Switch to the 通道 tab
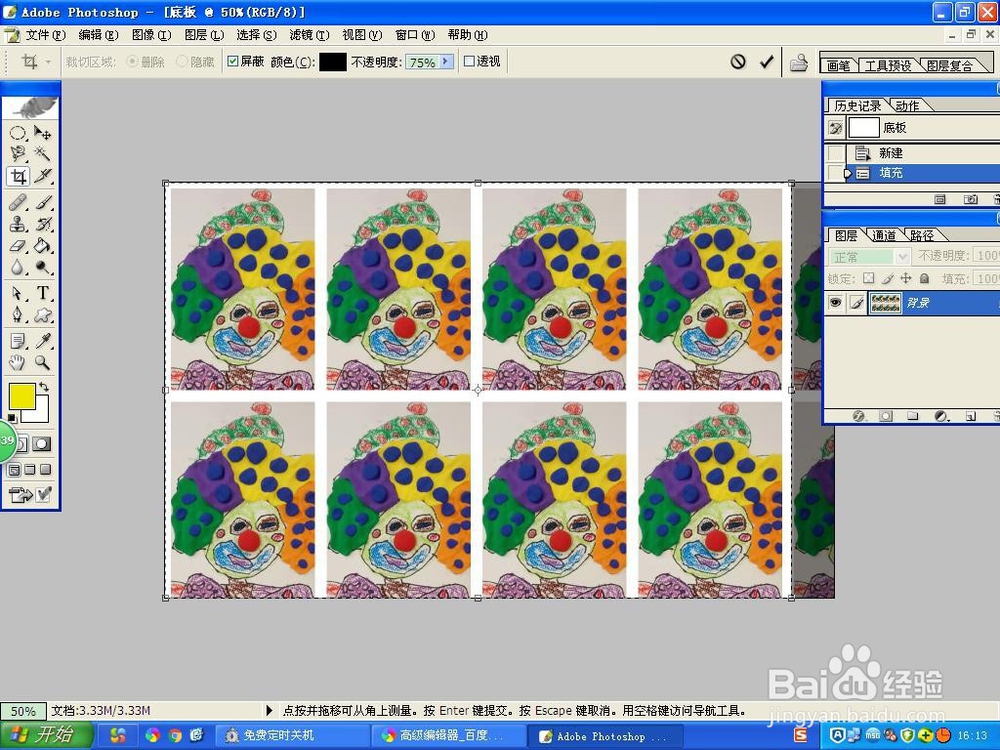The height and width of the screenshot is (750, 1000). [x=884, y=236]
